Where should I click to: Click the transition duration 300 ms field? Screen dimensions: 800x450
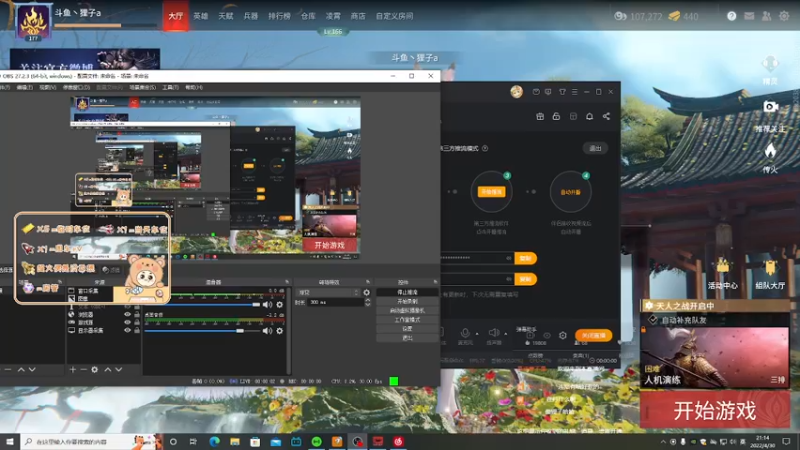[x=335, y=303]
